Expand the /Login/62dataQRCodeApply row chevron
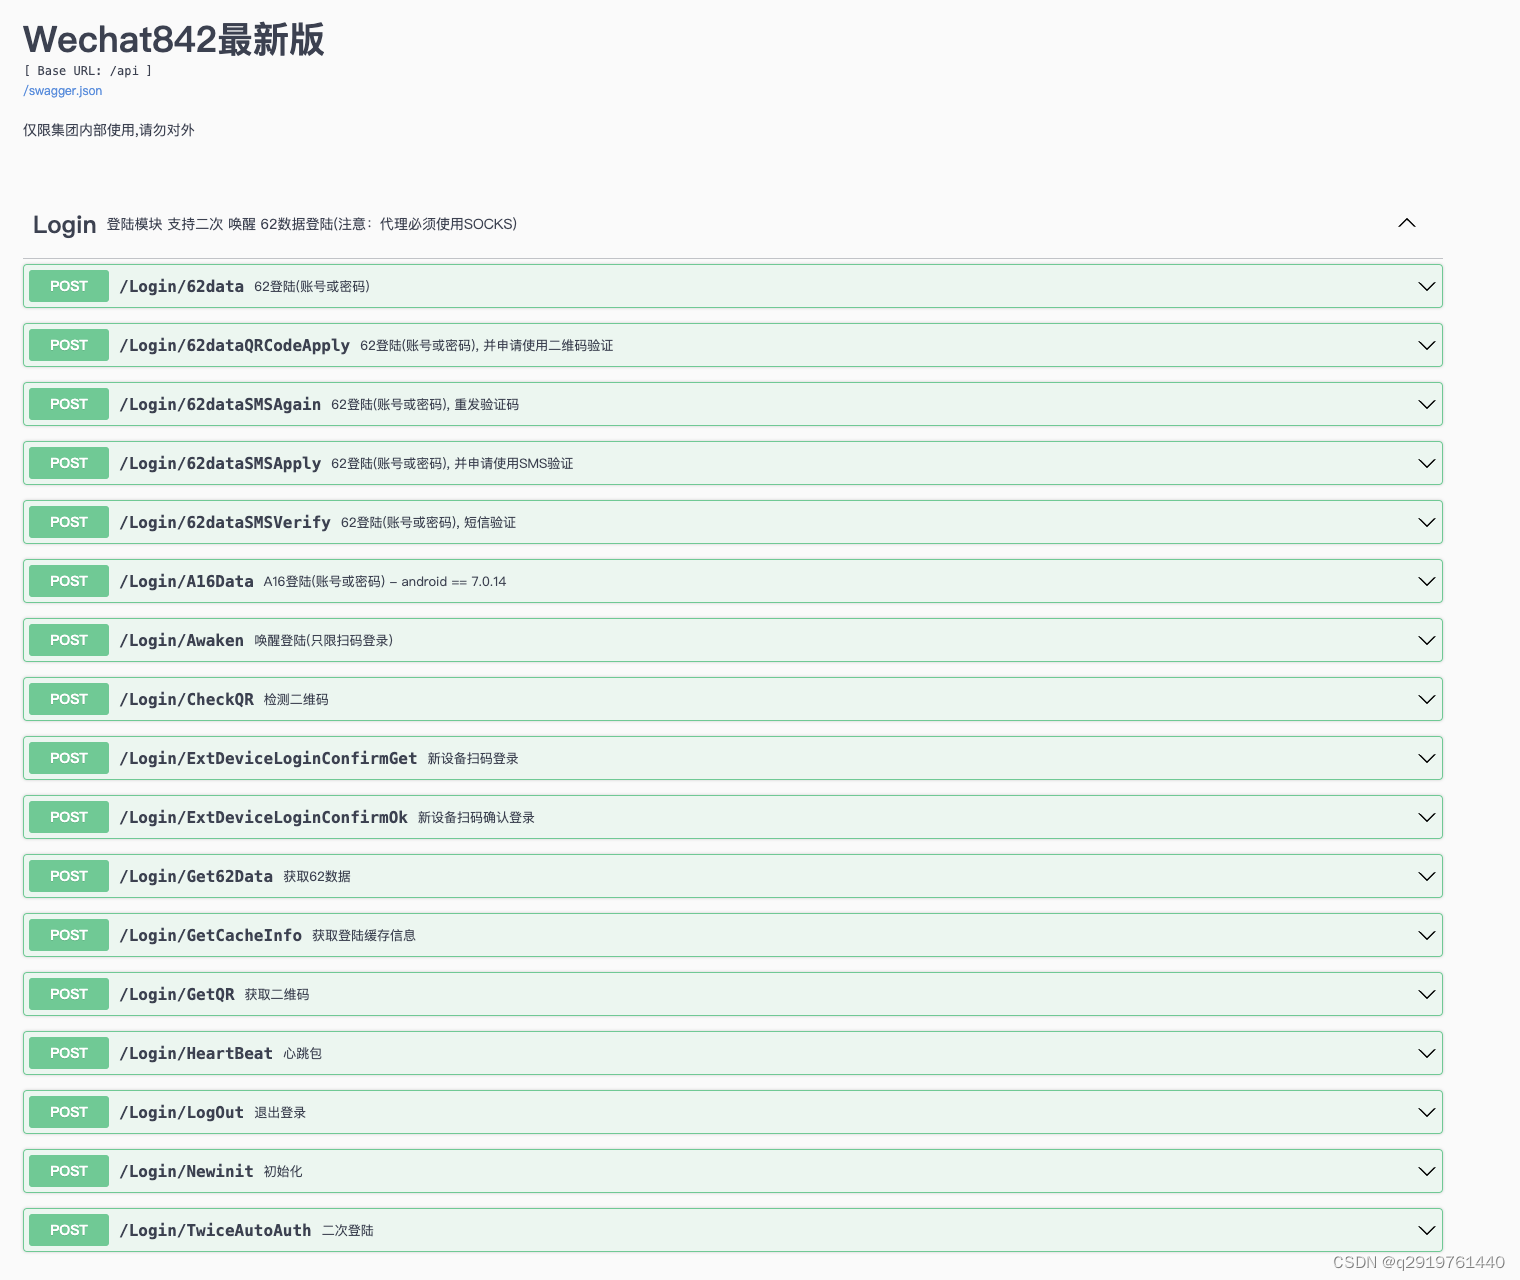This screenshot has height=1280, width=1520. [1427, 345]
